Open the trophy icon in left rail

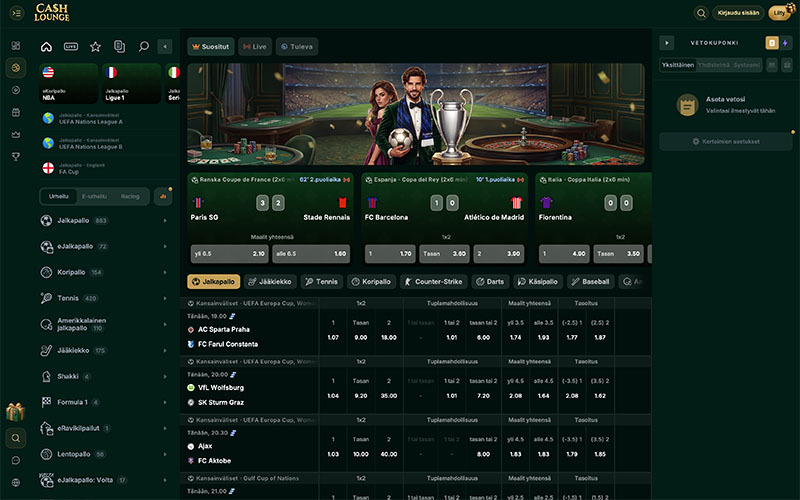[16, 157]
